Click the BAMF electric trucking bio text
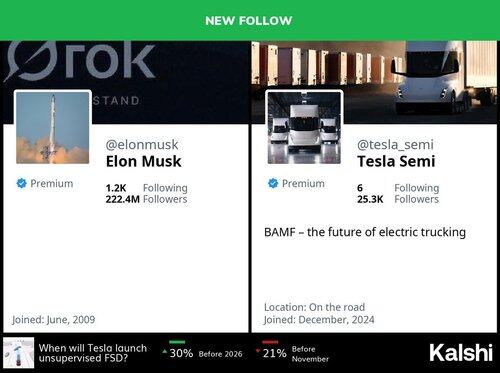Image resolution: width=500 pixels, height=373 pixels. pyautogui.click(x=365, y=232)
